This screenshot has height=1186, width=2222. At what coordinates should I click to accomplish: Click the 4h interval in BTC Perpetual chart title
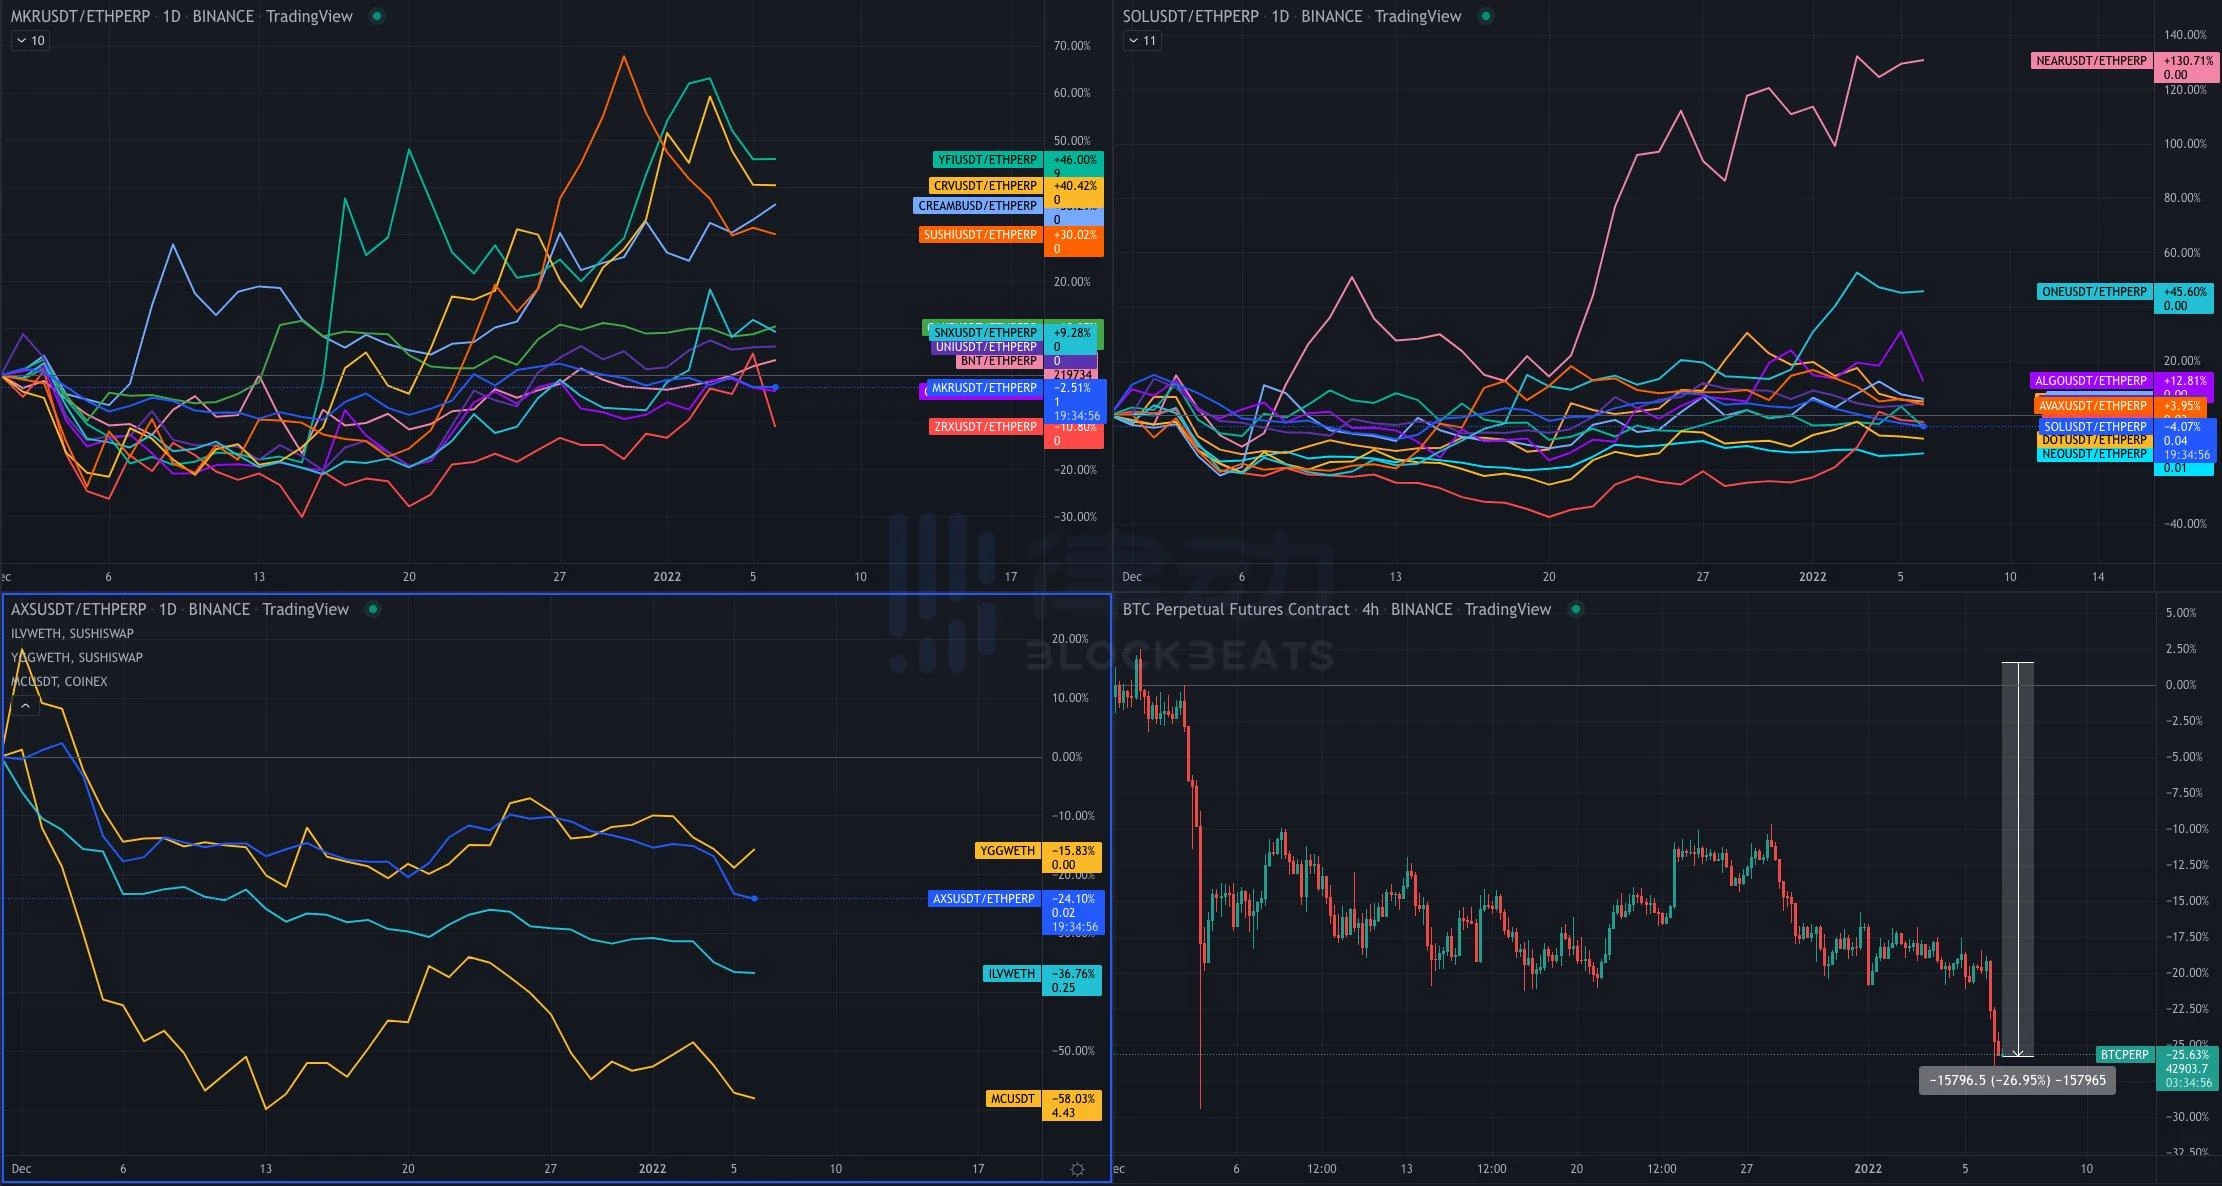pyautogui.click(x=1370, y=609)
